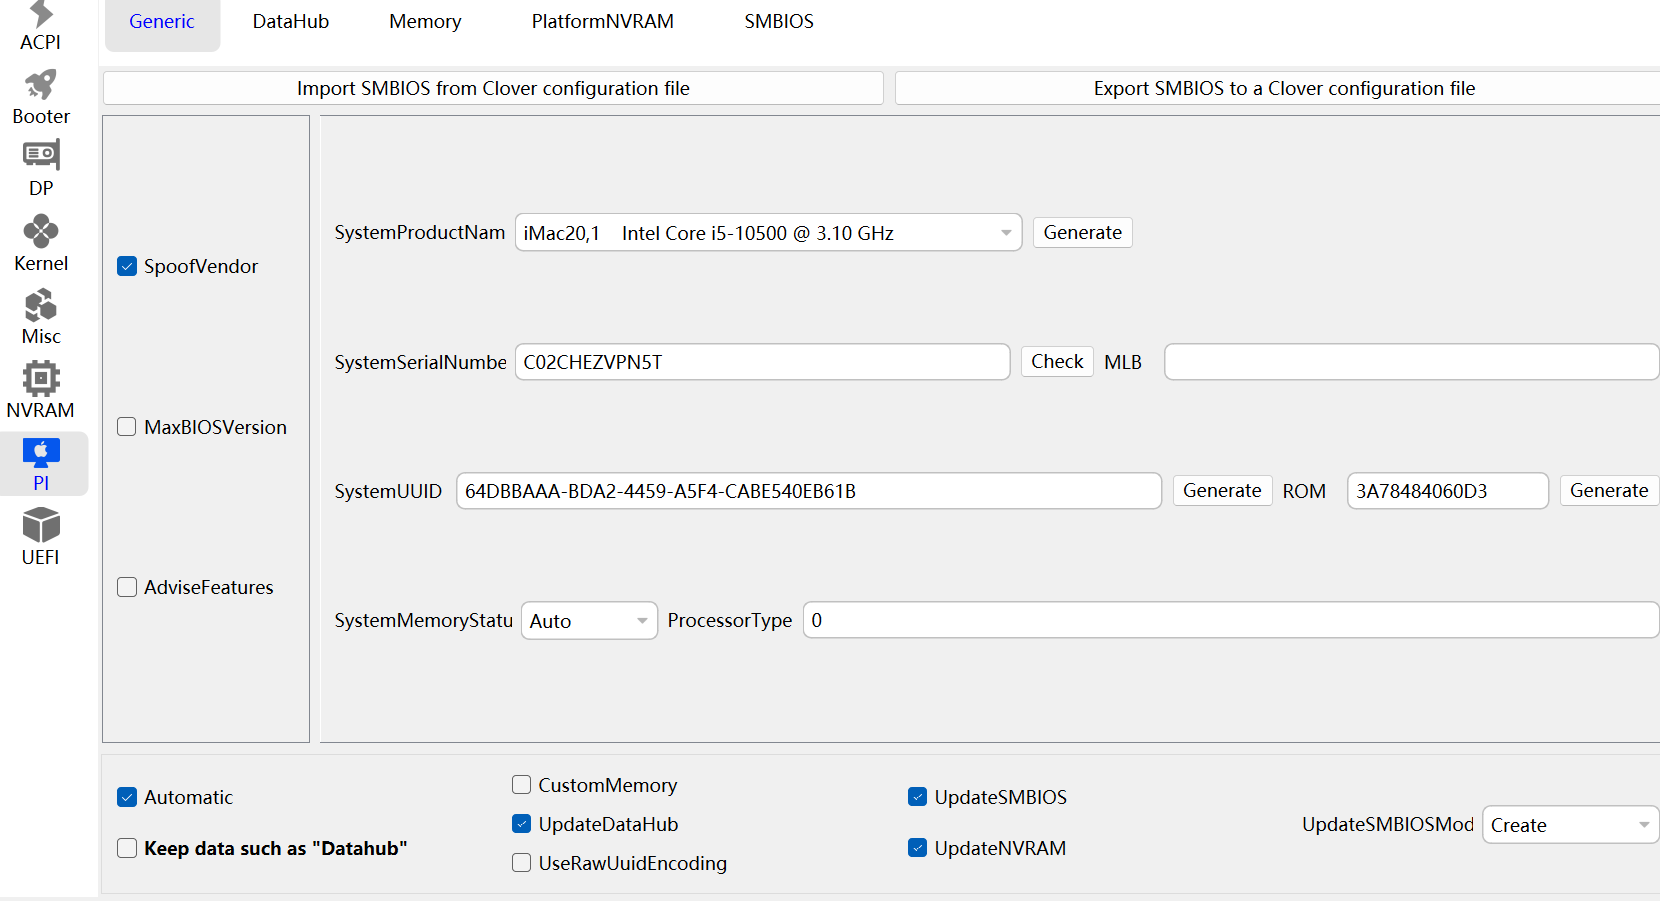Viewport: 1660px width, 901px height.
Task: Switch to the Memory tab
Action: tap(425, 22)
